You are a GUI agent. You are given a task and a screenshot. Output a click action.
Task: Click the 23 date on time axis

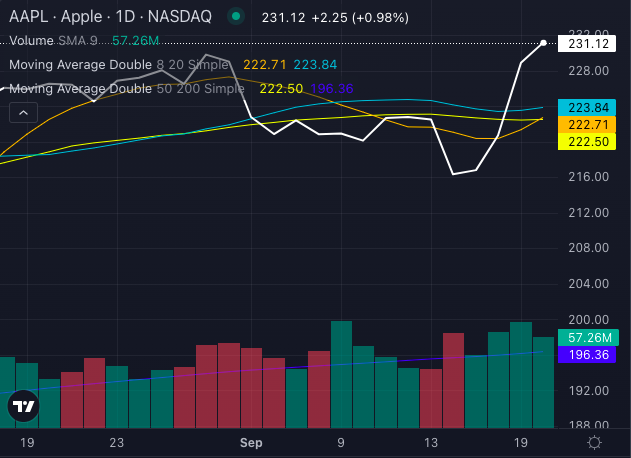pyautogui.click(x=117, y=442)
